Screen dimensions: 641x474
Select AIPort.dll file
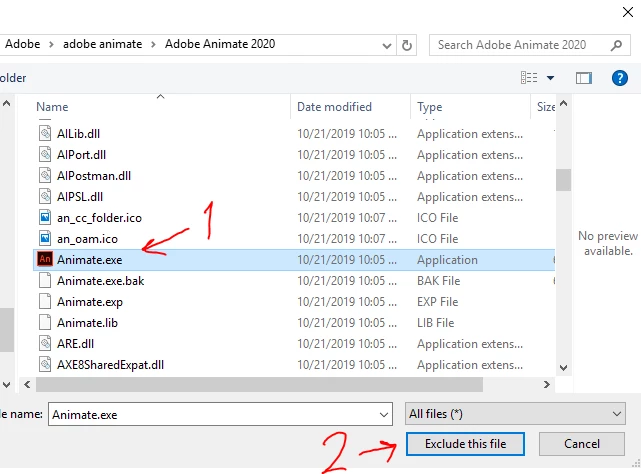tap(81, 155)
